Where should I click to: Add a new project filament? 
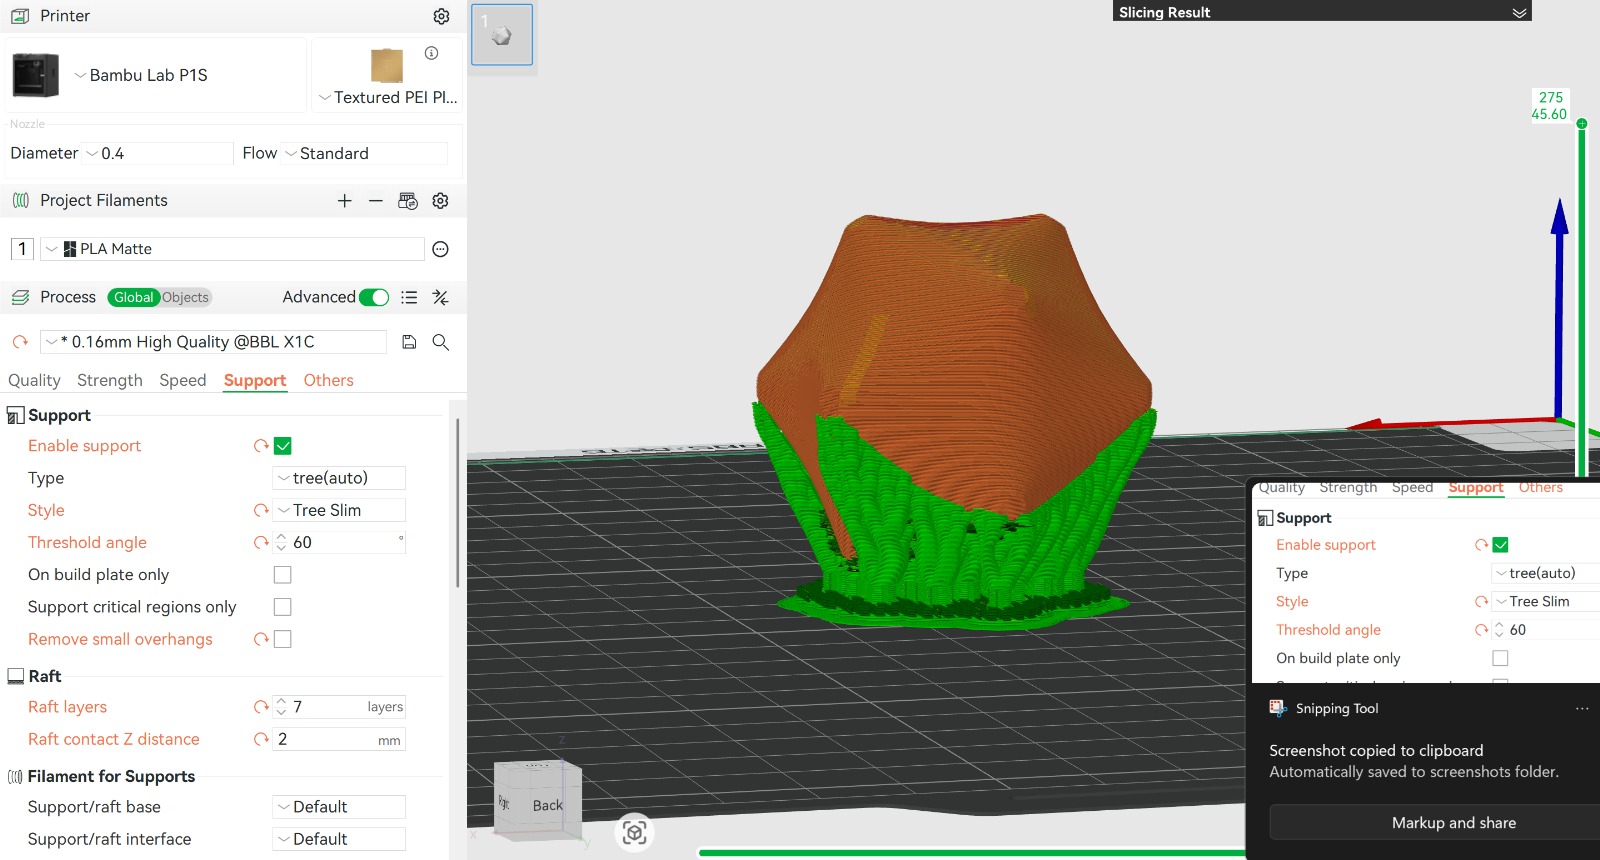pyautogui.click(x=344, y=201)
